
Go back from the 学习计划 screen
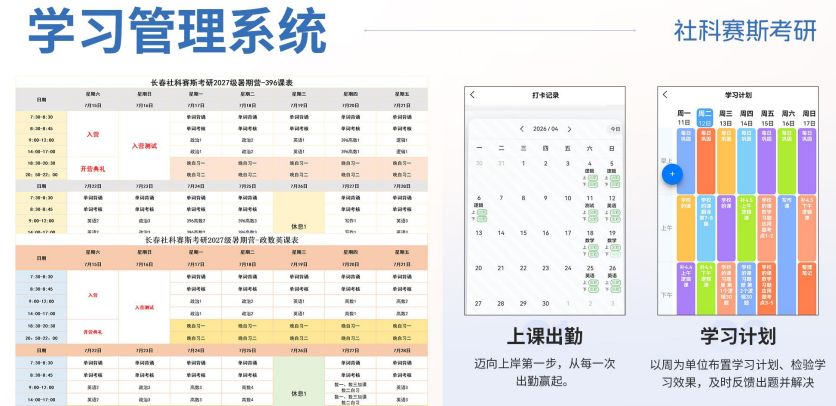pyautogui.click(x=665, y=95)
